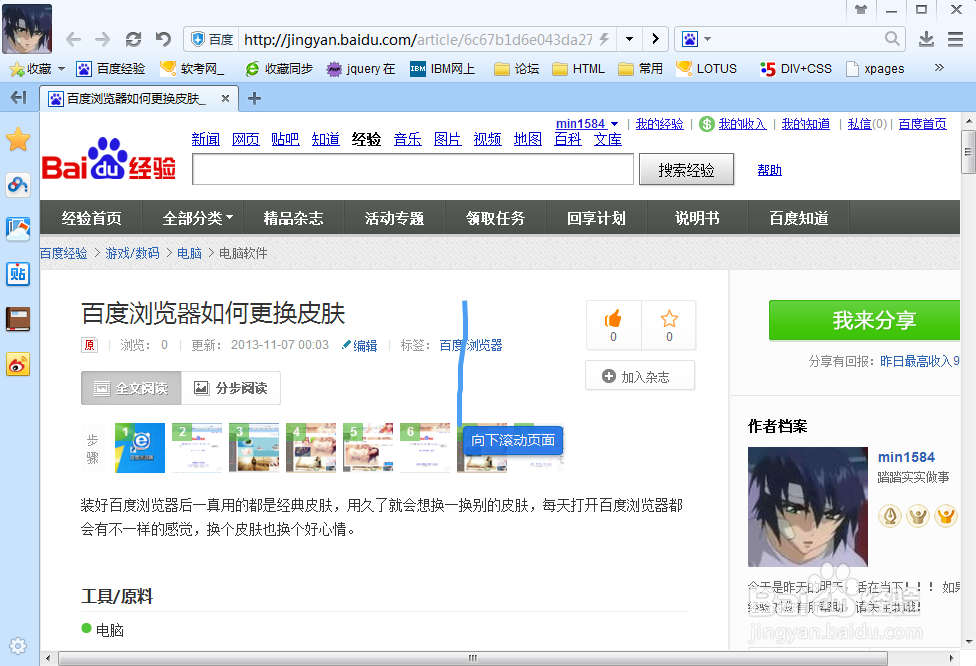Click the 编辑 edit link
The image size is (976, 666).
coord(360,345)
